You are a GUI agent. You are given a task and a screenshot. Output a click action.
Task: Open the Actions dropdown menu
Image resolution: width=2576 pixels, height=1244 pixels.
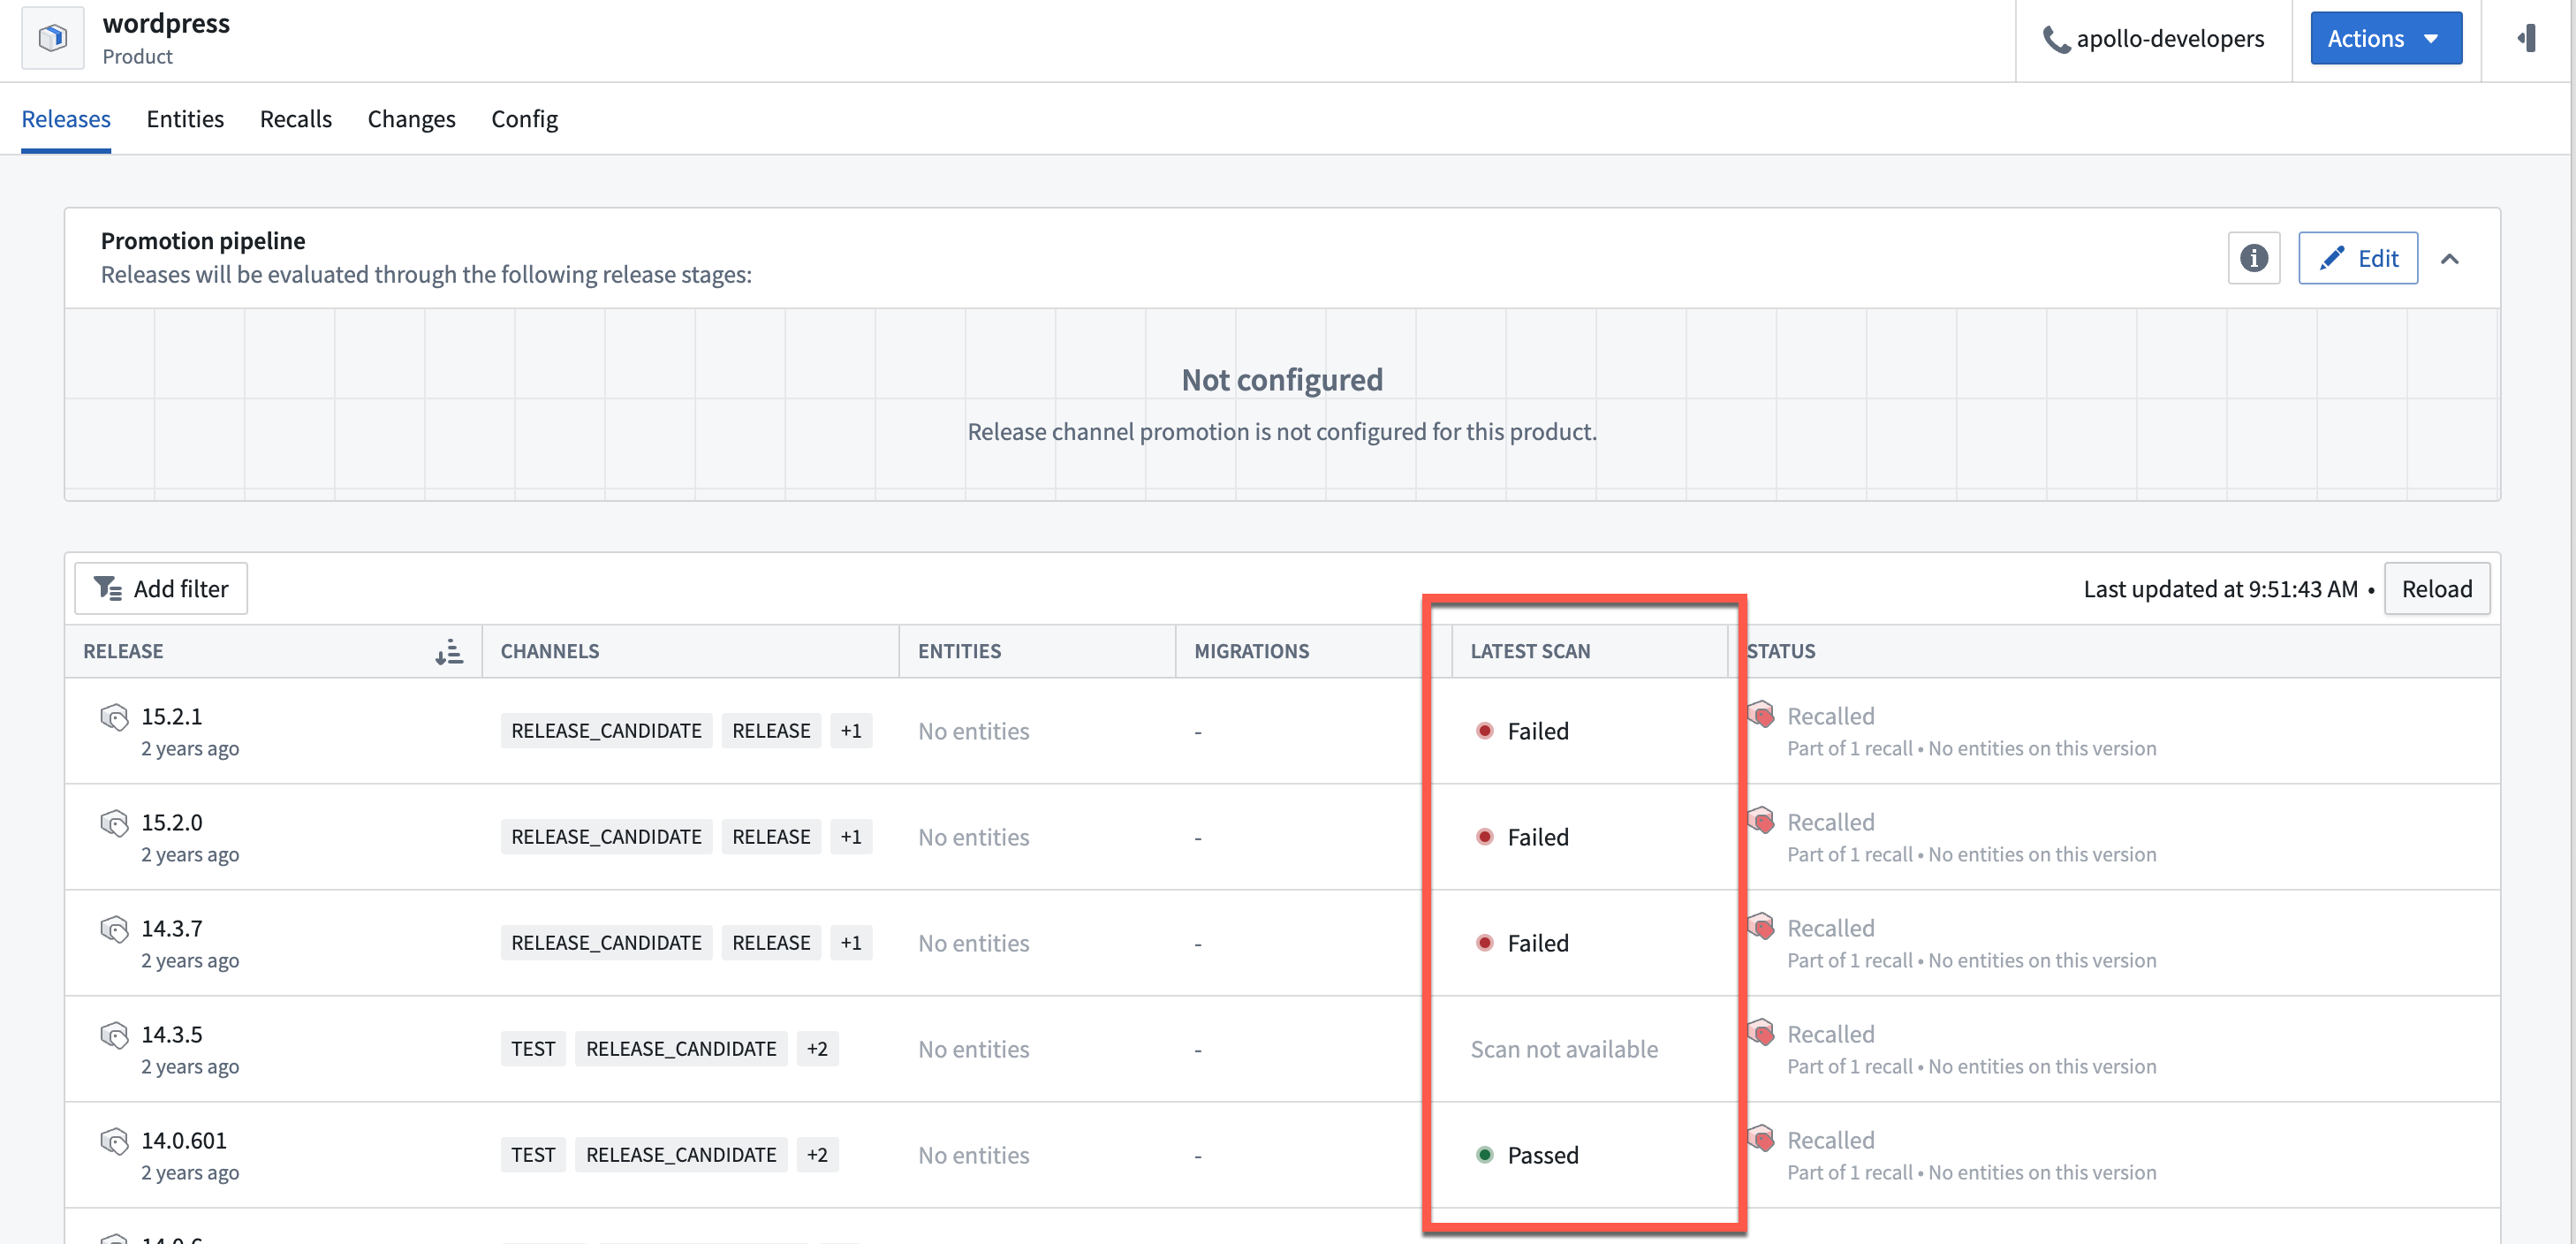[2387, 38]
